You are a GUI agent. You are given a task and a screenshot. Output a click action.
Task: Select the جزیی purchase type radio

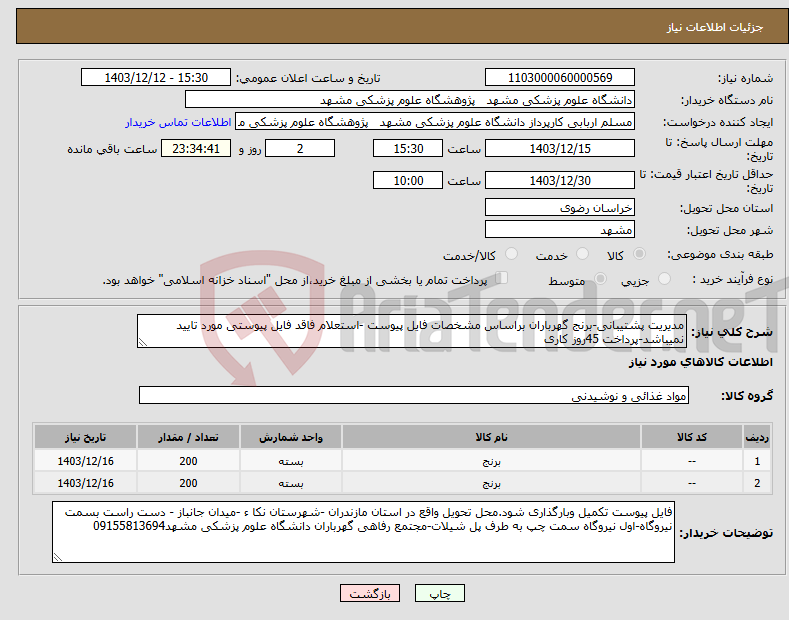point(664,279)
